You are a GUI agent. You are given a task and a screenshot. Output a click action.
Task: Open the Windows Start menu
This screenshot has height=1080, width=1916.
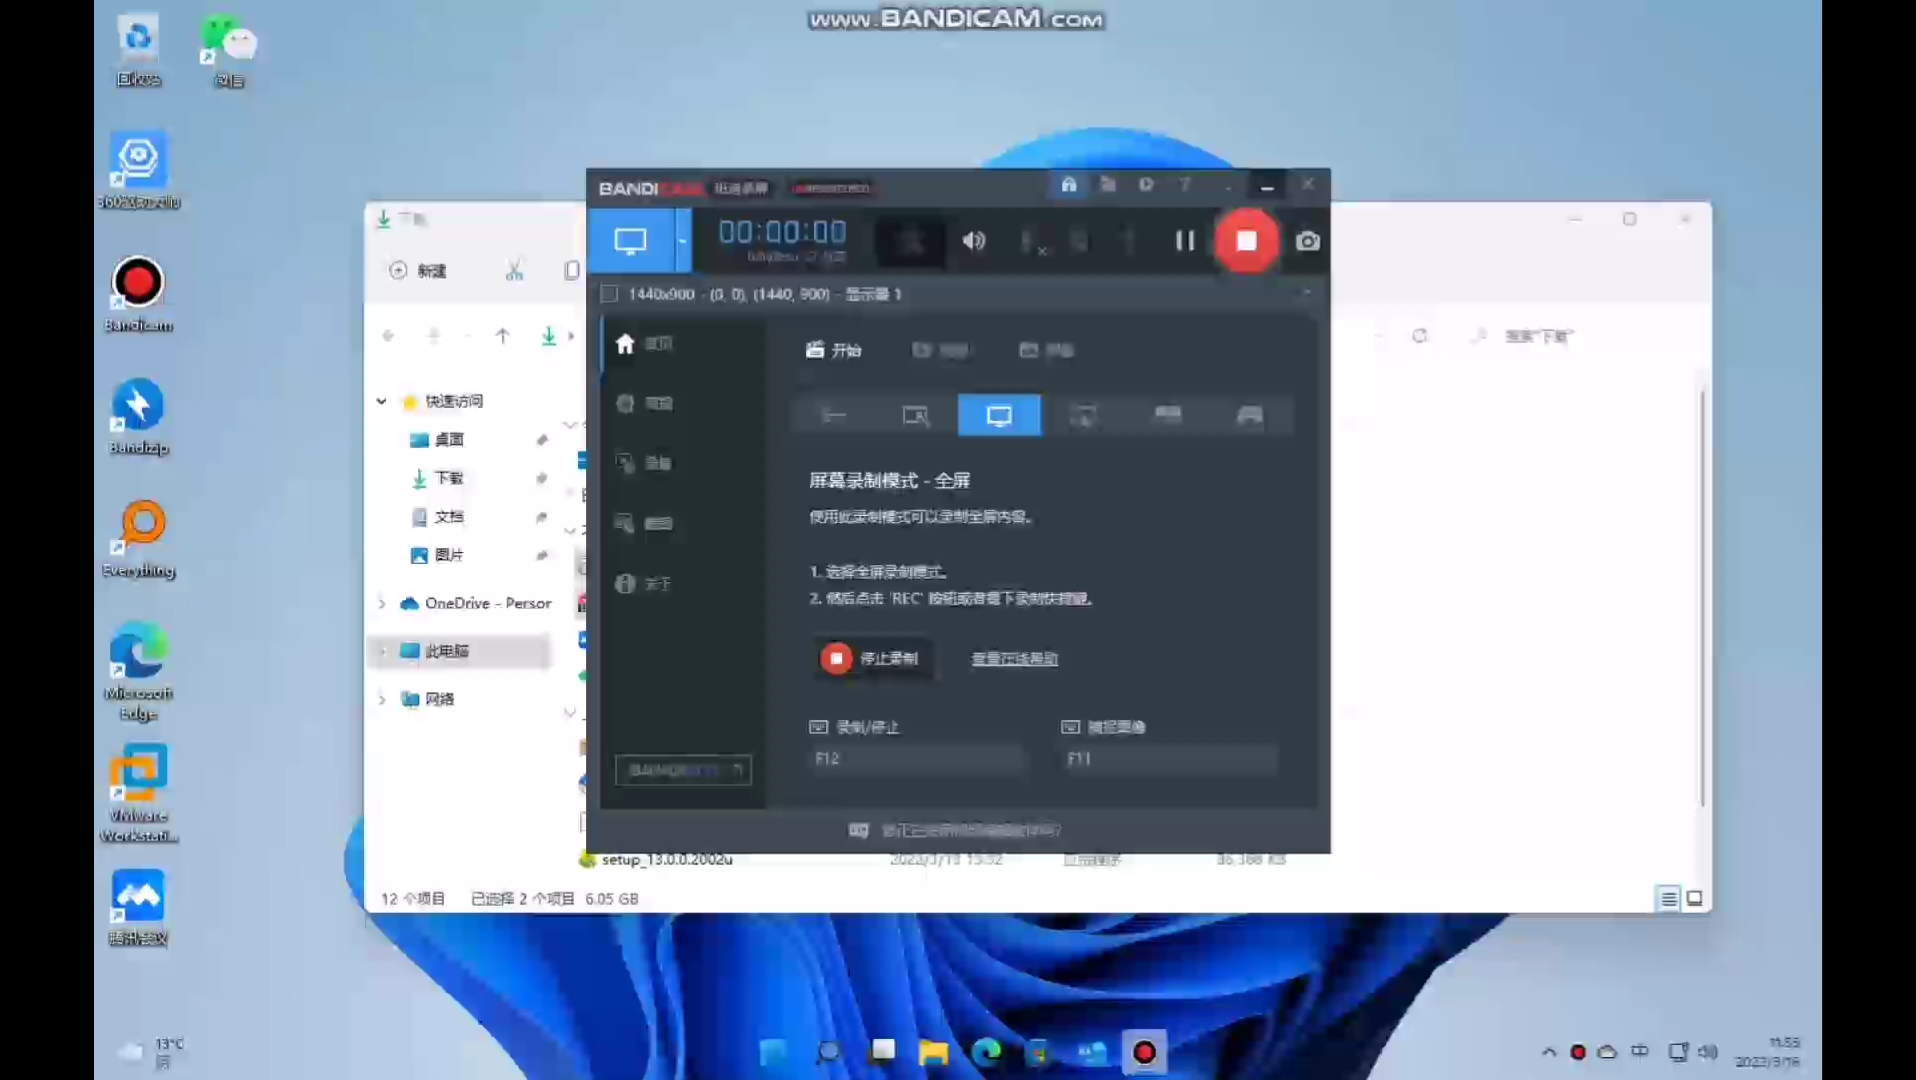773,1052
